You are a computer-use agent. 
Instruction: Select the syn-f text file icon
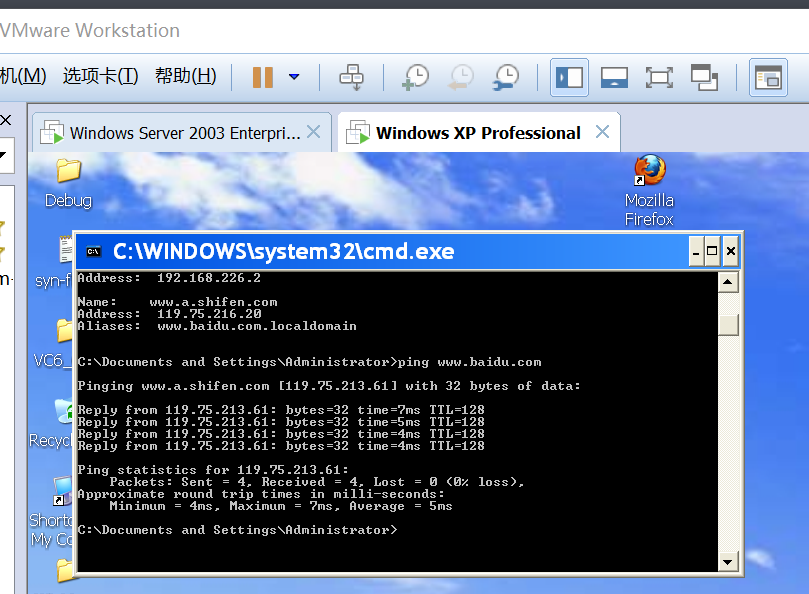[x=54, y=262]
